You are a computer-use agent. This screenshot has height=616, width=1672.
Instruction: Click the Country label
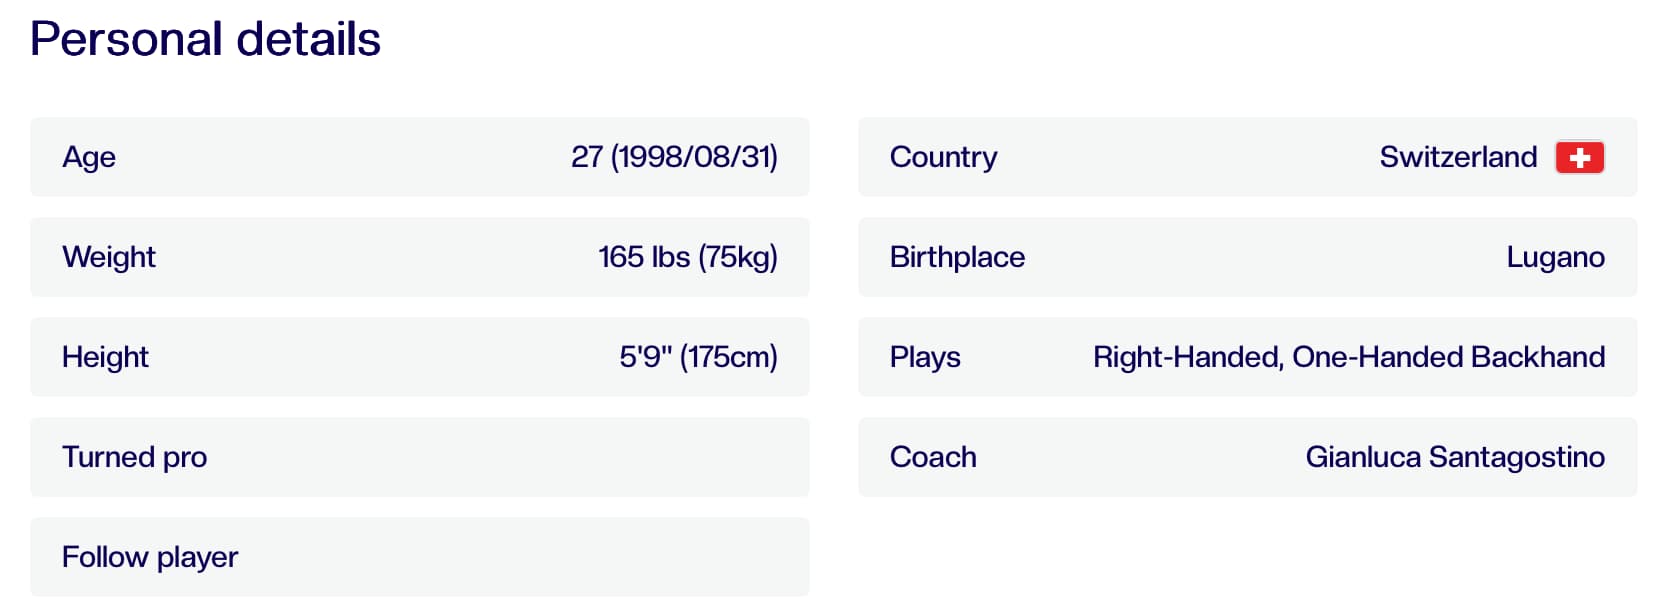pyautogui.click(x=943, y=157)
